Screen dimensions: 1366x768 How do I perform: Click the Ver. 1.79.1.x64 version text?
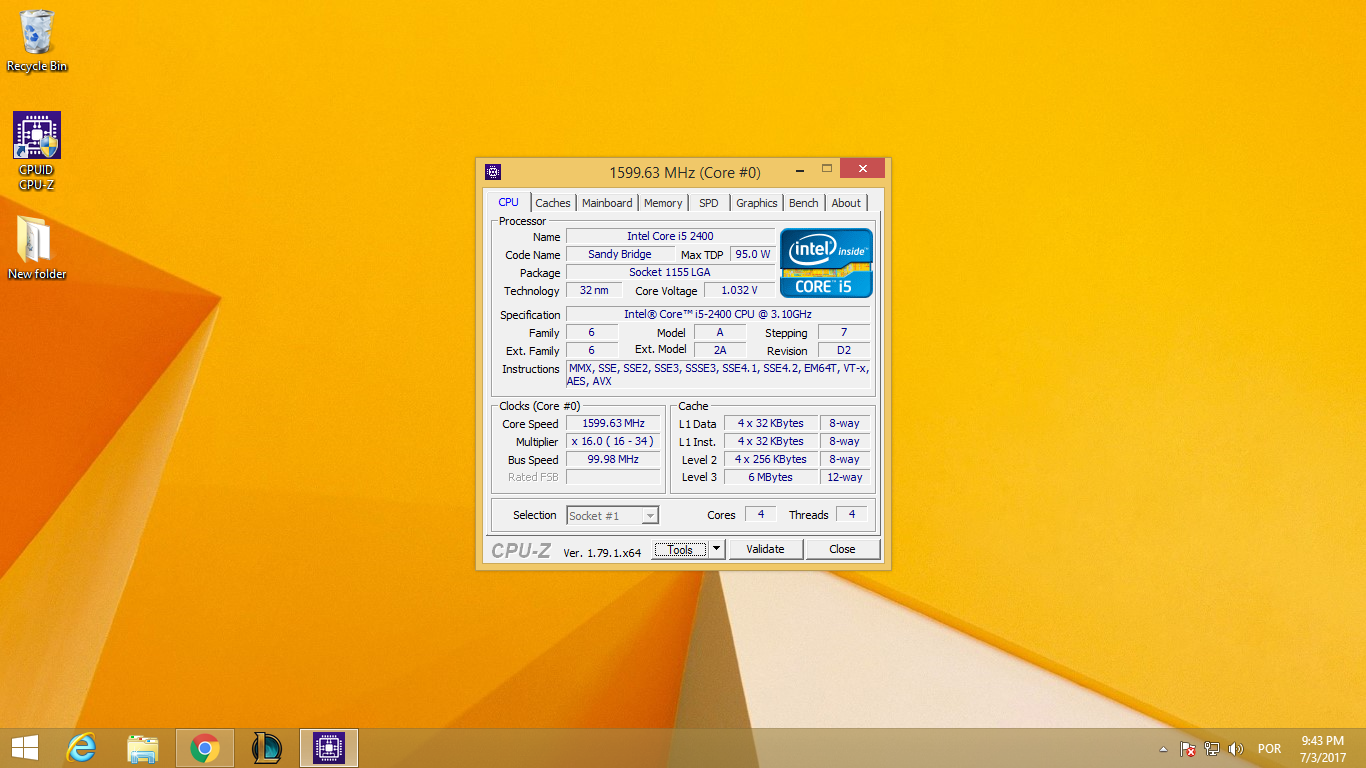(602, 552)
